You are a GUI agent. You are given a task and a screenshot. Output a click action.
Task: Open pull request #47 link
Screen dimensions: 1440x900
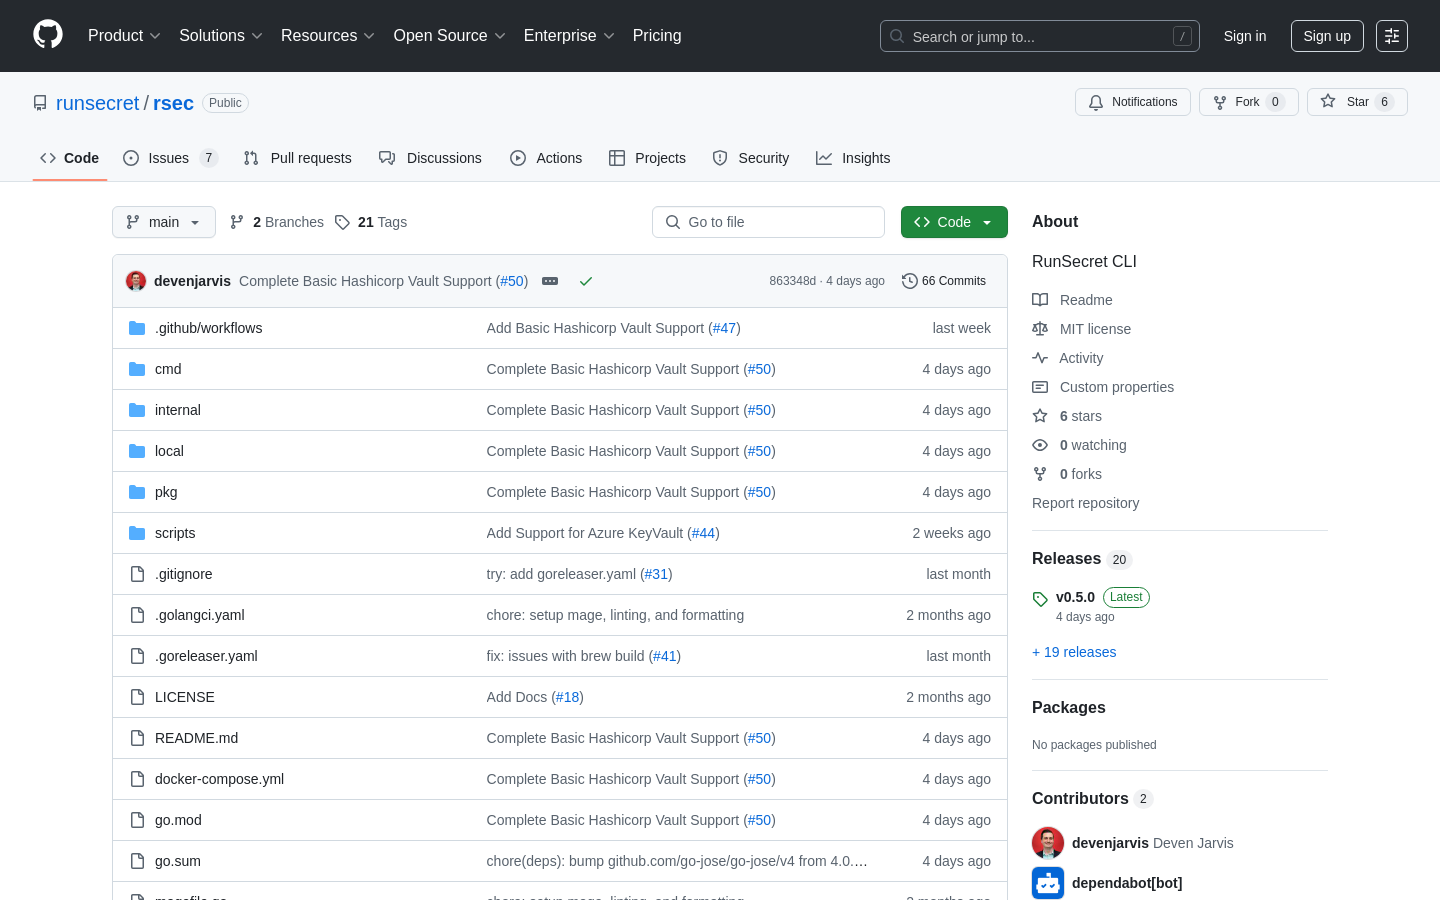725,328
